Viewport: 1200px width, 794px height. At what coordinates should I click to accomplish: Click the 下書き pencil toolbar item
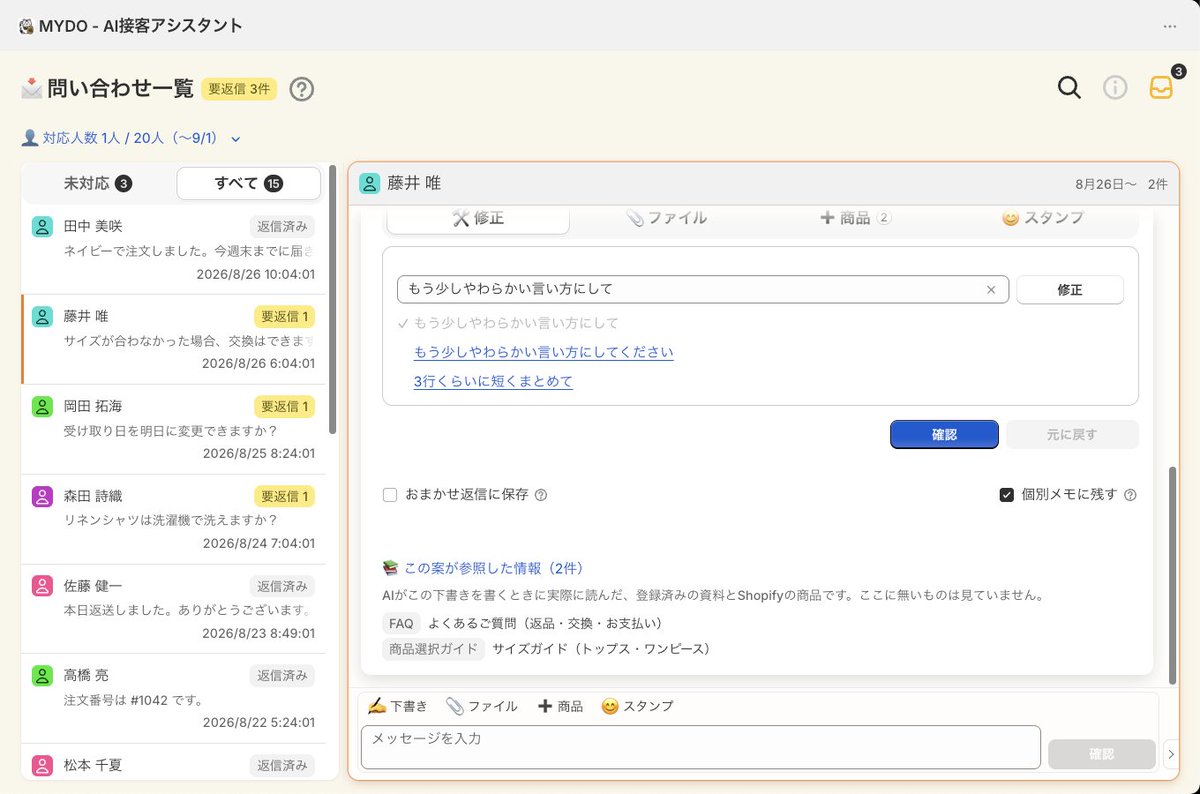(x=397, y=706)
